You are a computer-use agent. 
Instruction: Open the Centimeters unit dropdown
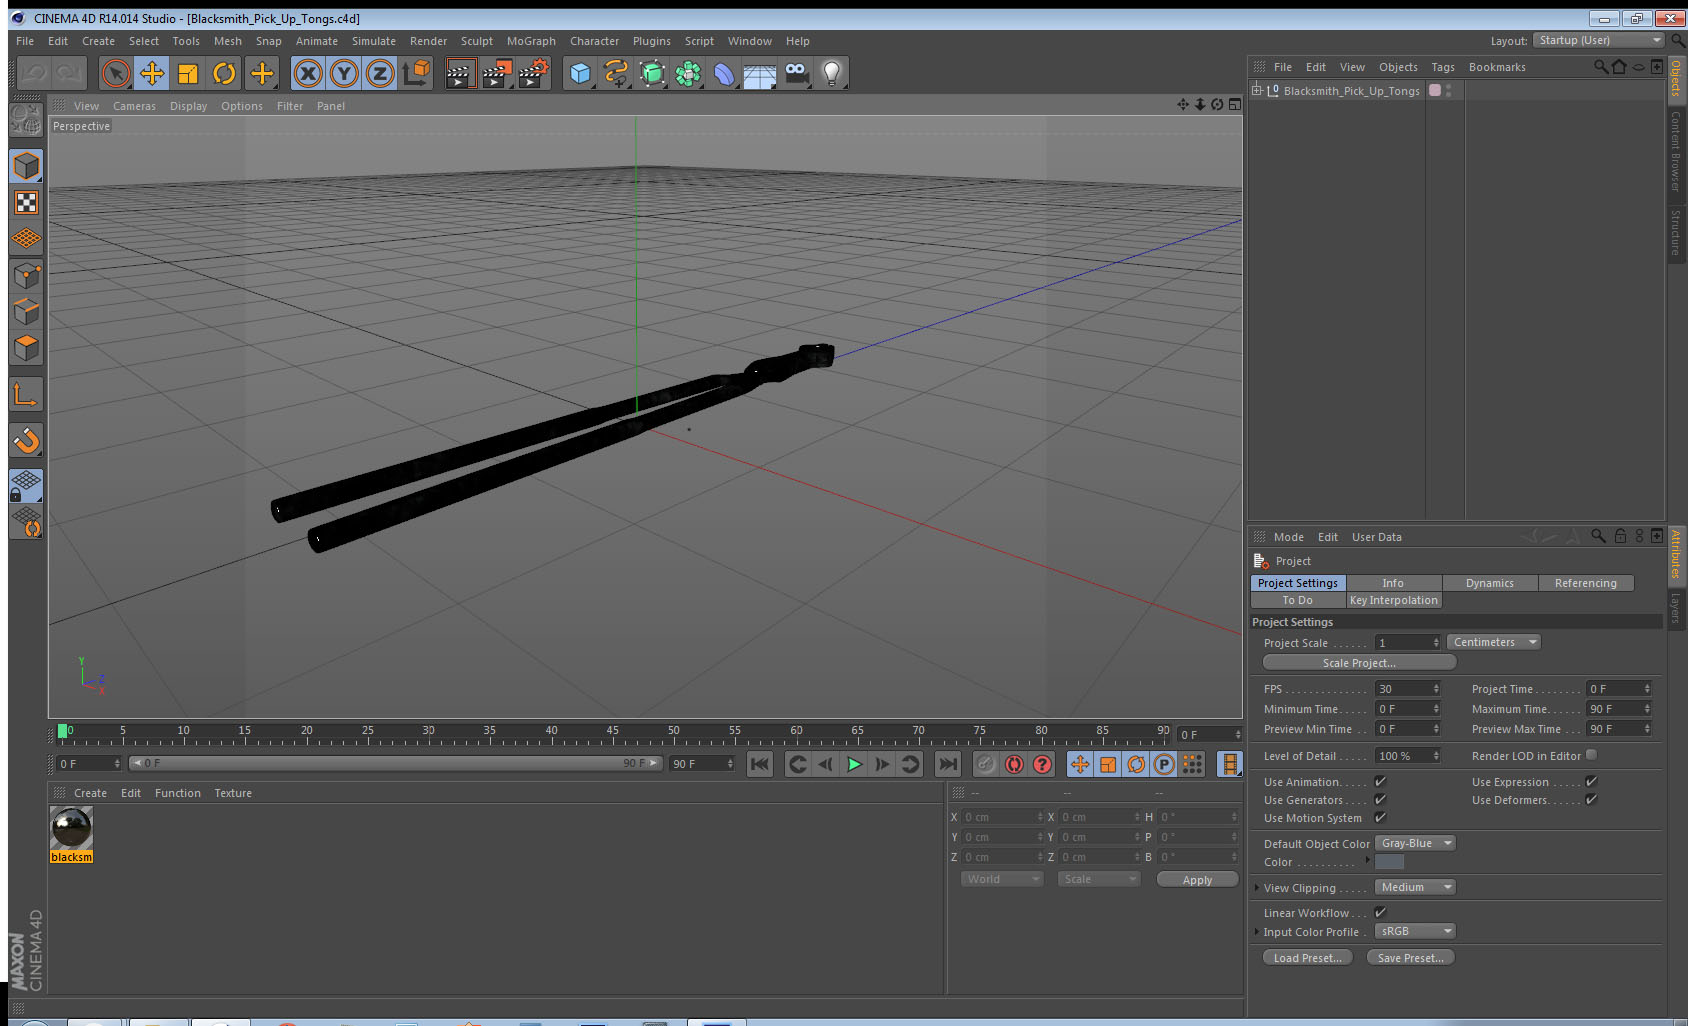coord(1493,642)
